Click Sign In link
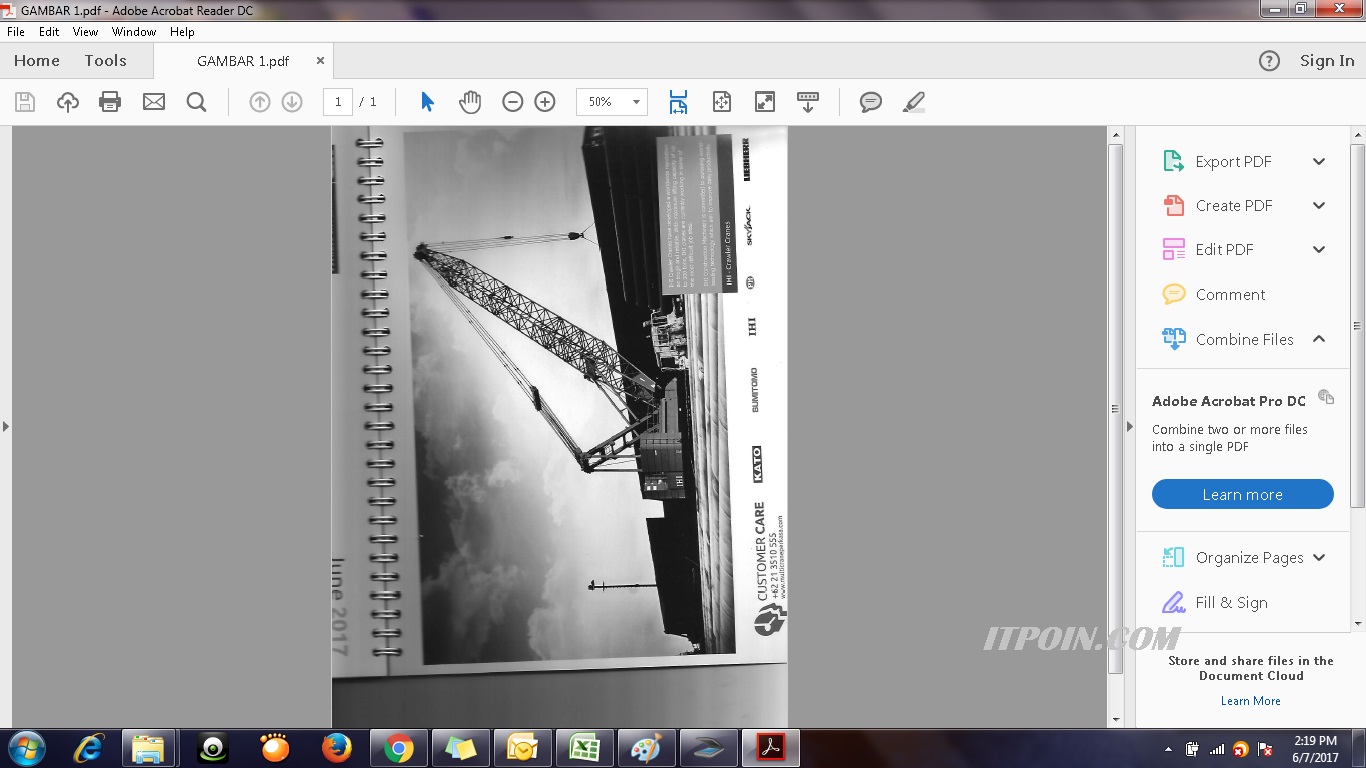Screen dimensions: 1366x768 pos(1327,61)
